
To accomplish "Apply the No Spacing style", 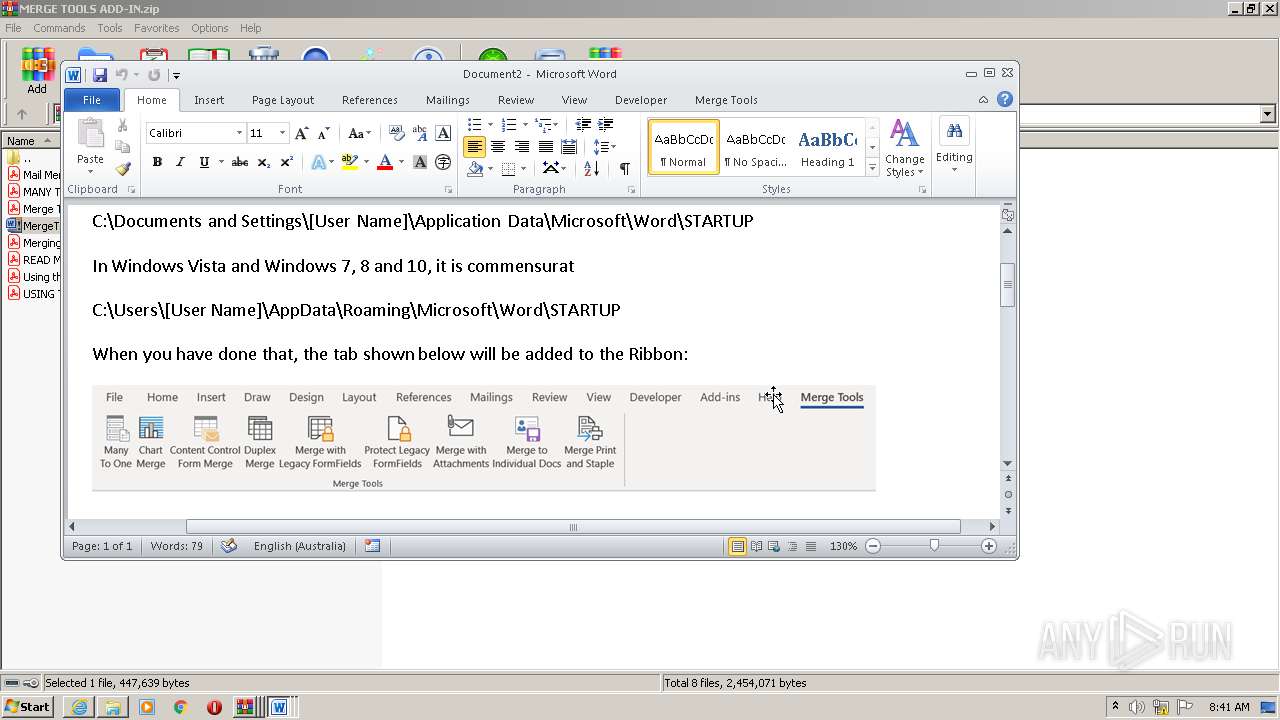I will point(755,147).
